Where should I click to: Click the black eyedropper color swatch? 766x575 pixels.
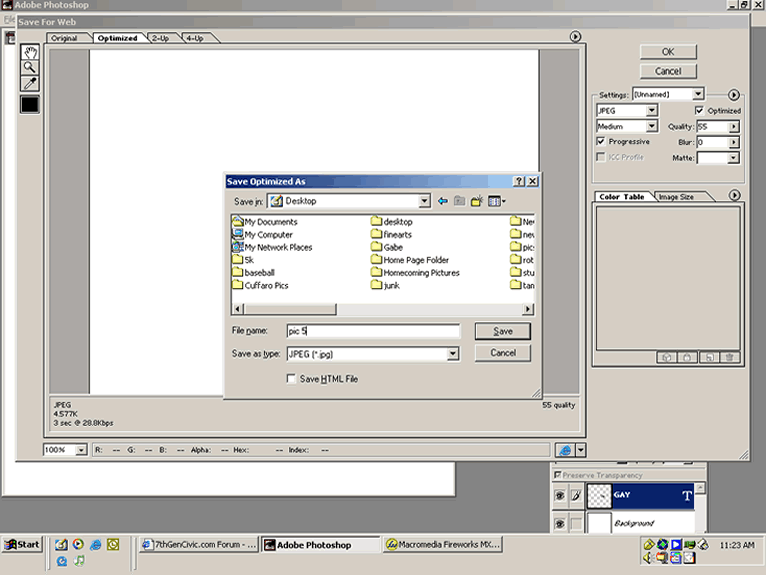pyautogui.click(x=30, y=104)
